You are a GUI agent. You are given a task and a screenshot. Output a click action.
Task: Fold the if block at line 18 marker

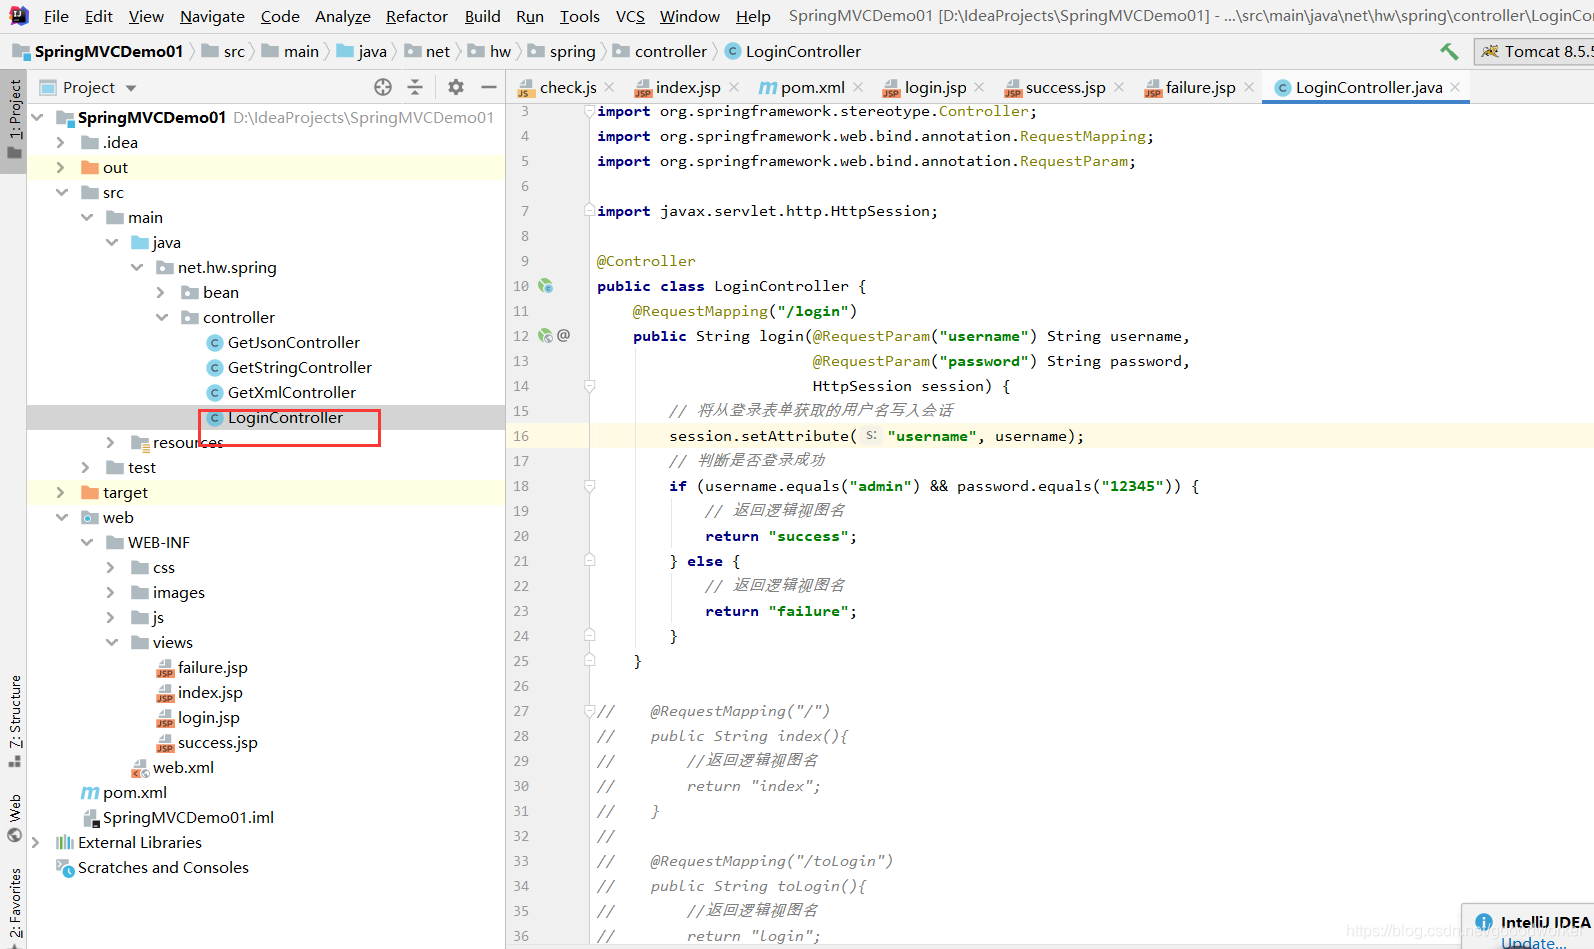click(589, 486)
